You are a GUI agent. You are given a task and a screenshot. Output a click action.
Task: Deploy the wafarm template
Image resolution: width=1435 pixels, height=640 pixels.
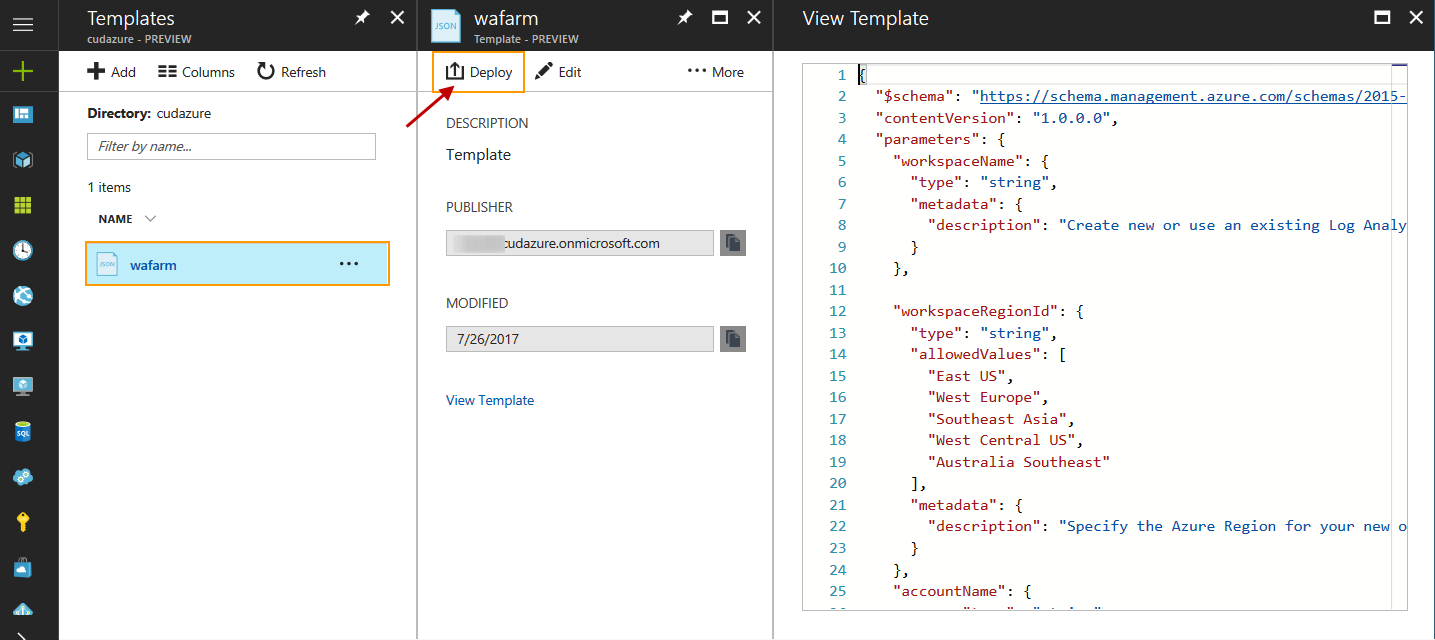(x=478, y=71)
